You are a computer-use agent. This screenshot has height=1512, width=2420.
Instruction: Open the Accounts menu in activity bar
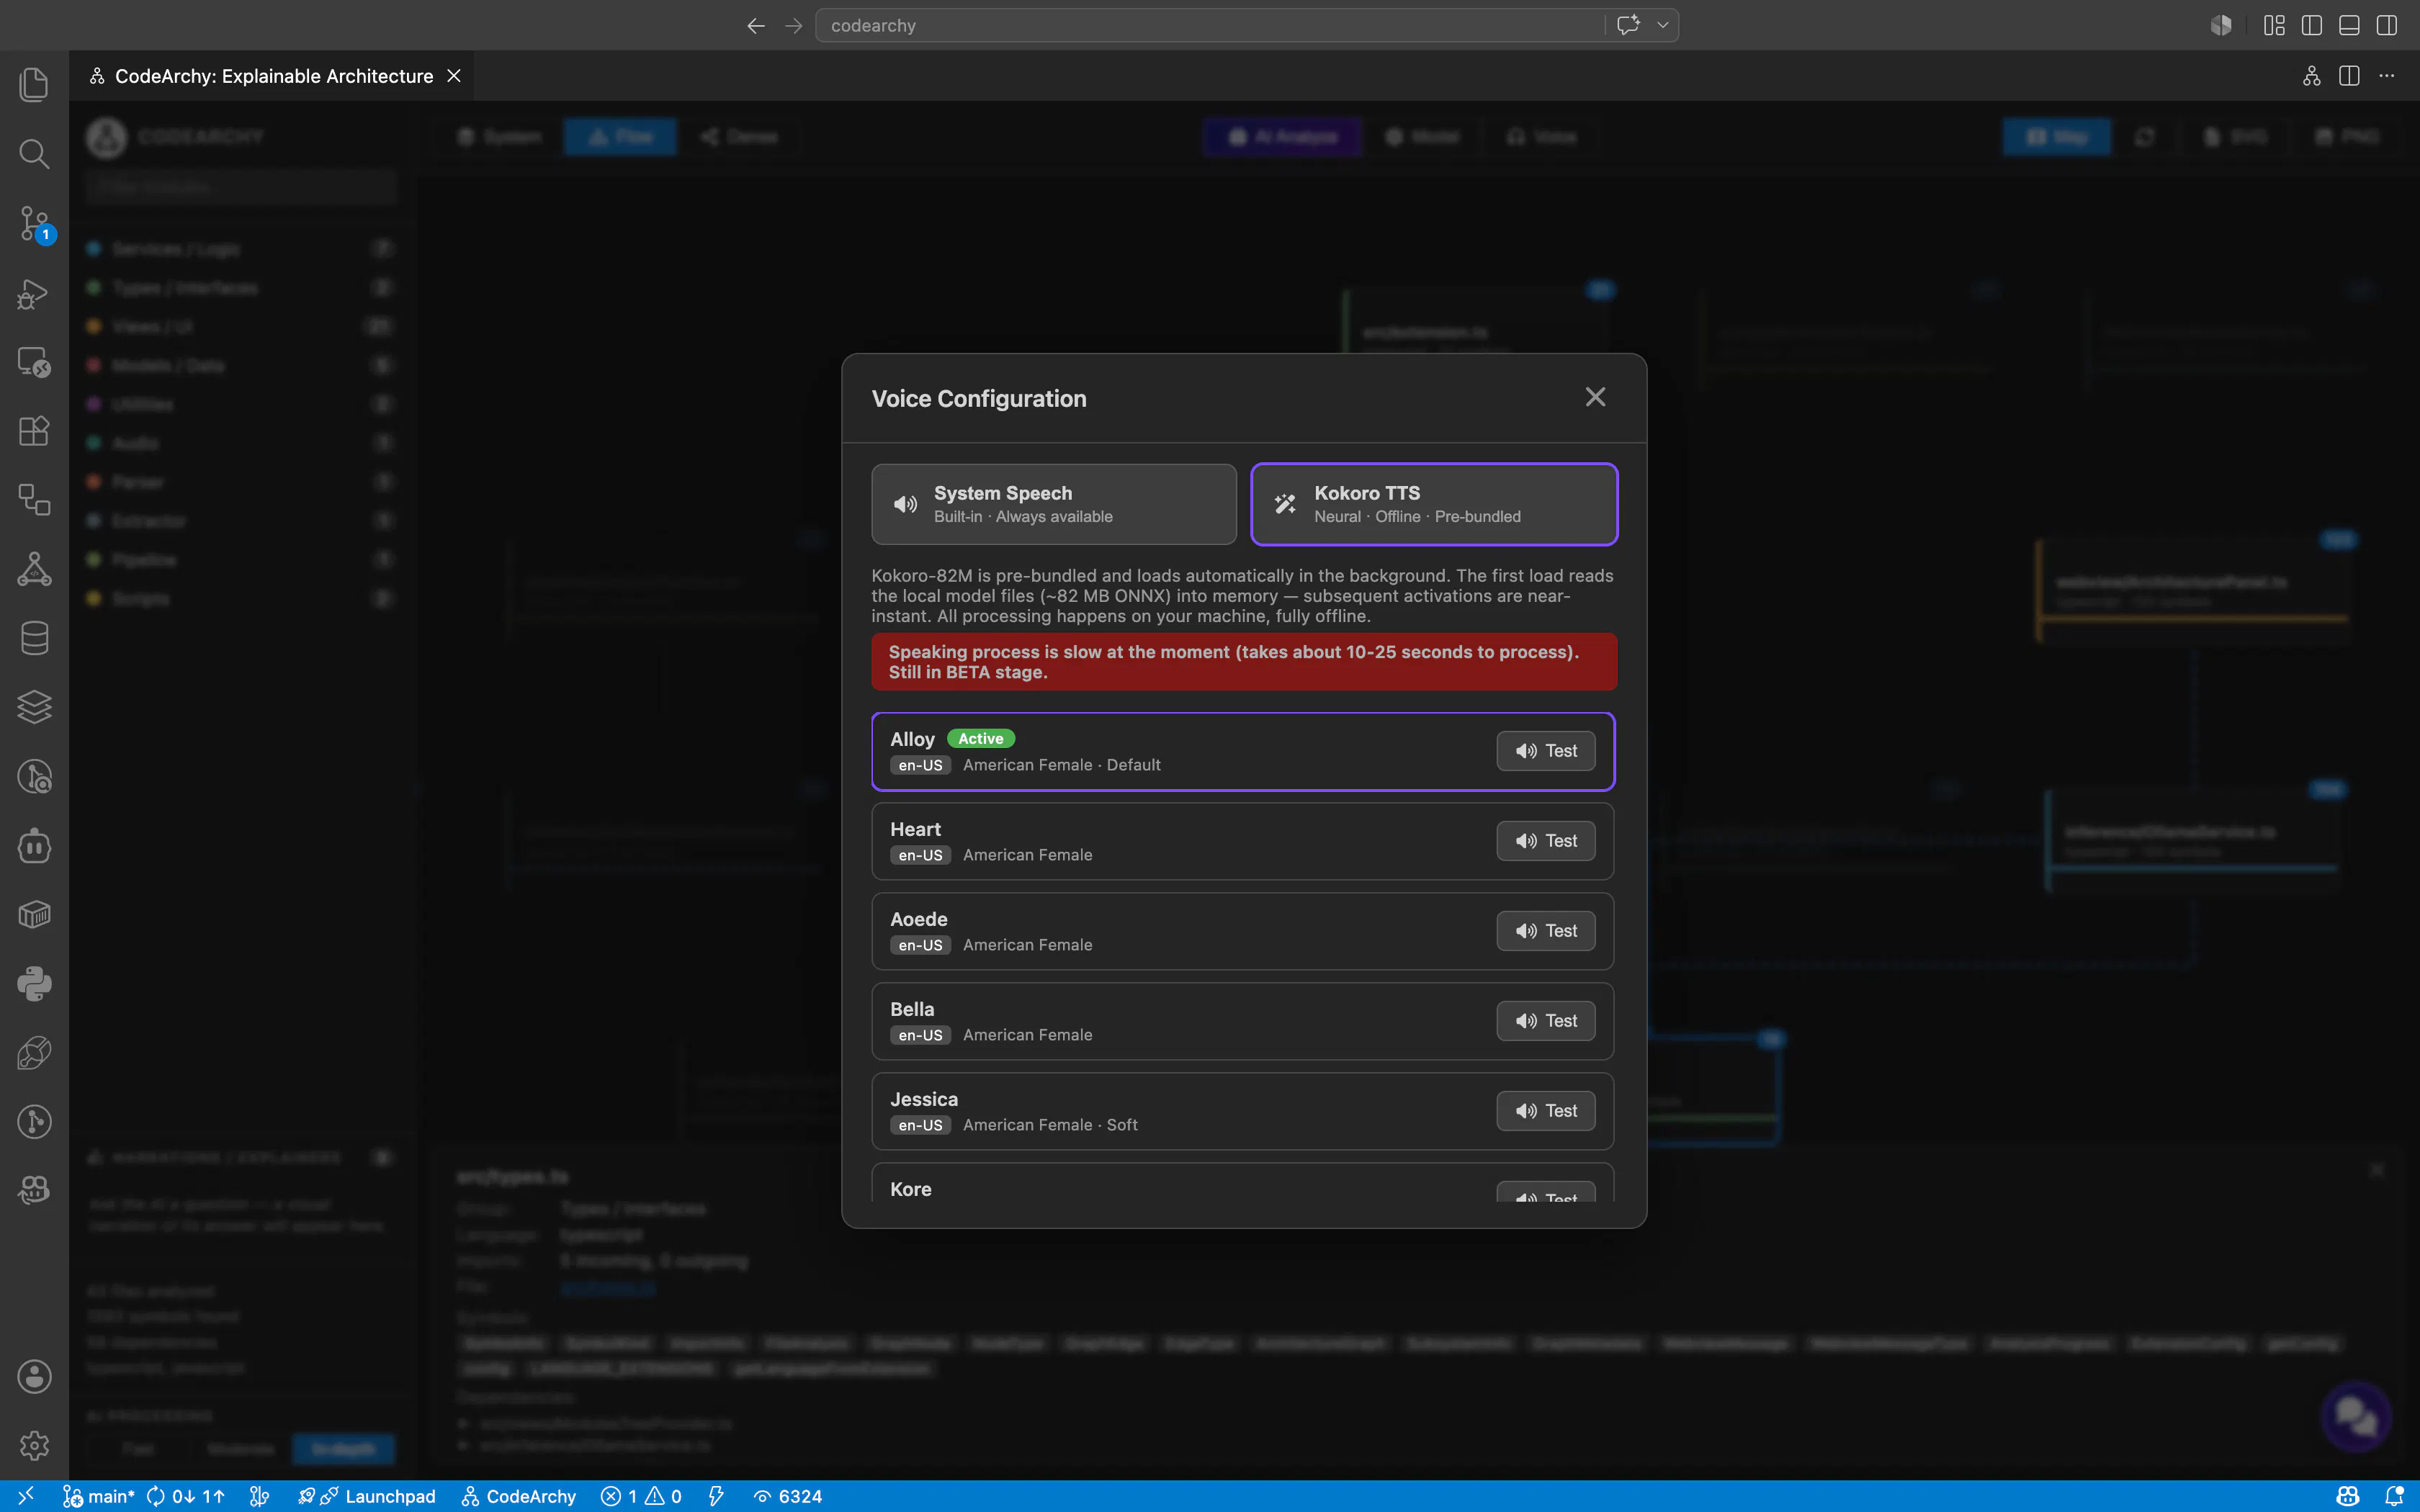pyautogui.click(x=34, y=1376)
